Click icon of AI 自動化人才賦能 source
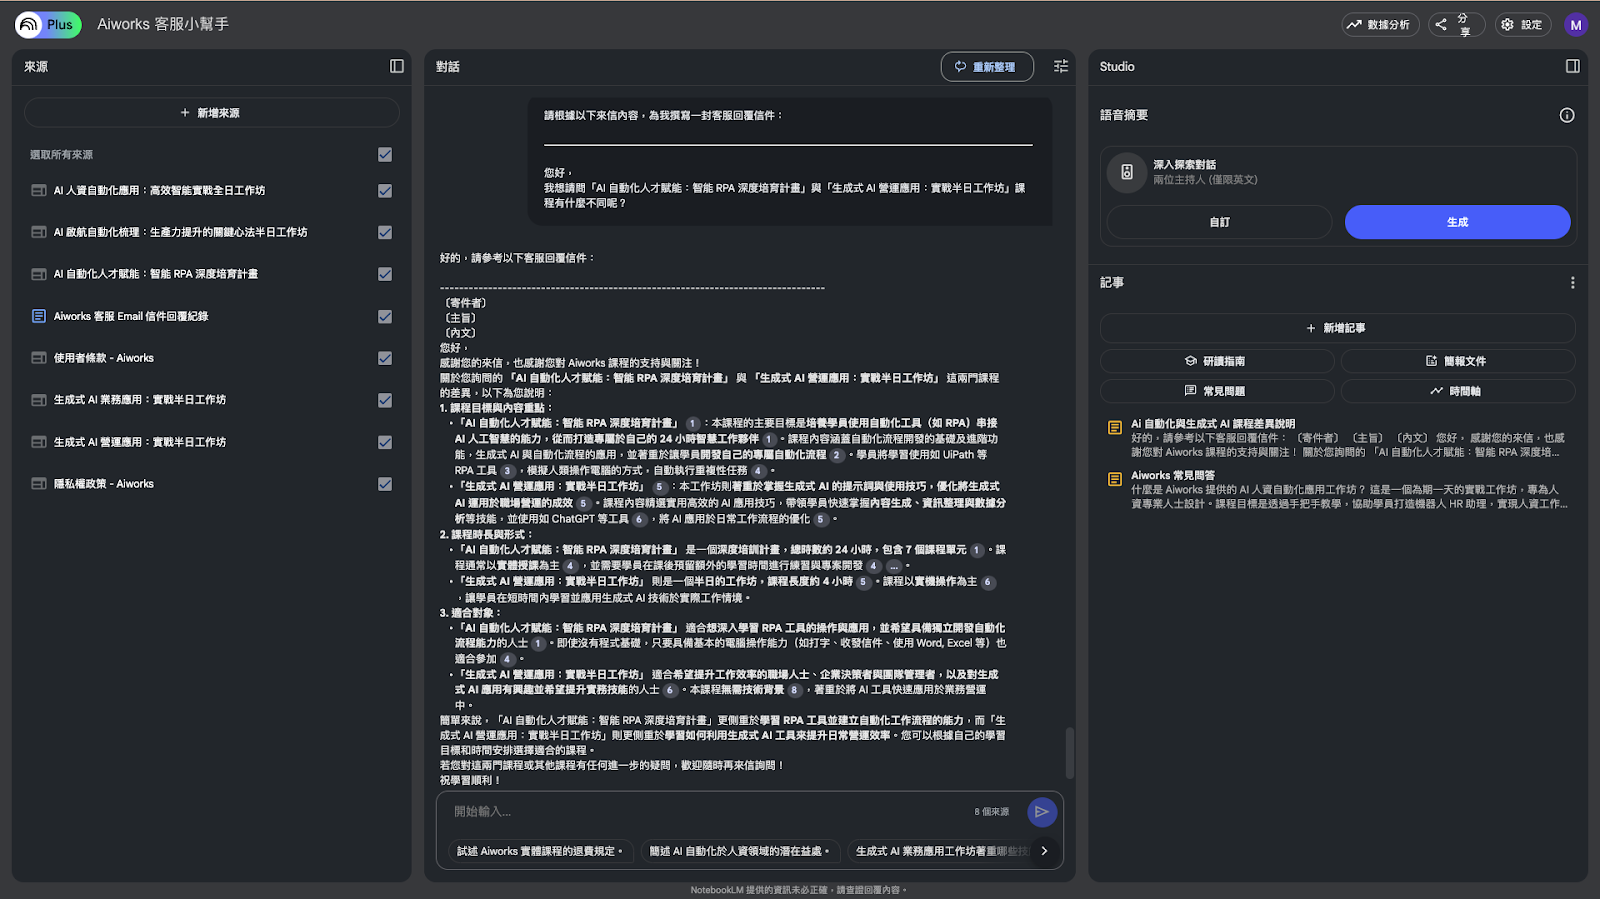Viewport: 1600px width, 899px height. click(x=39, y=274)
